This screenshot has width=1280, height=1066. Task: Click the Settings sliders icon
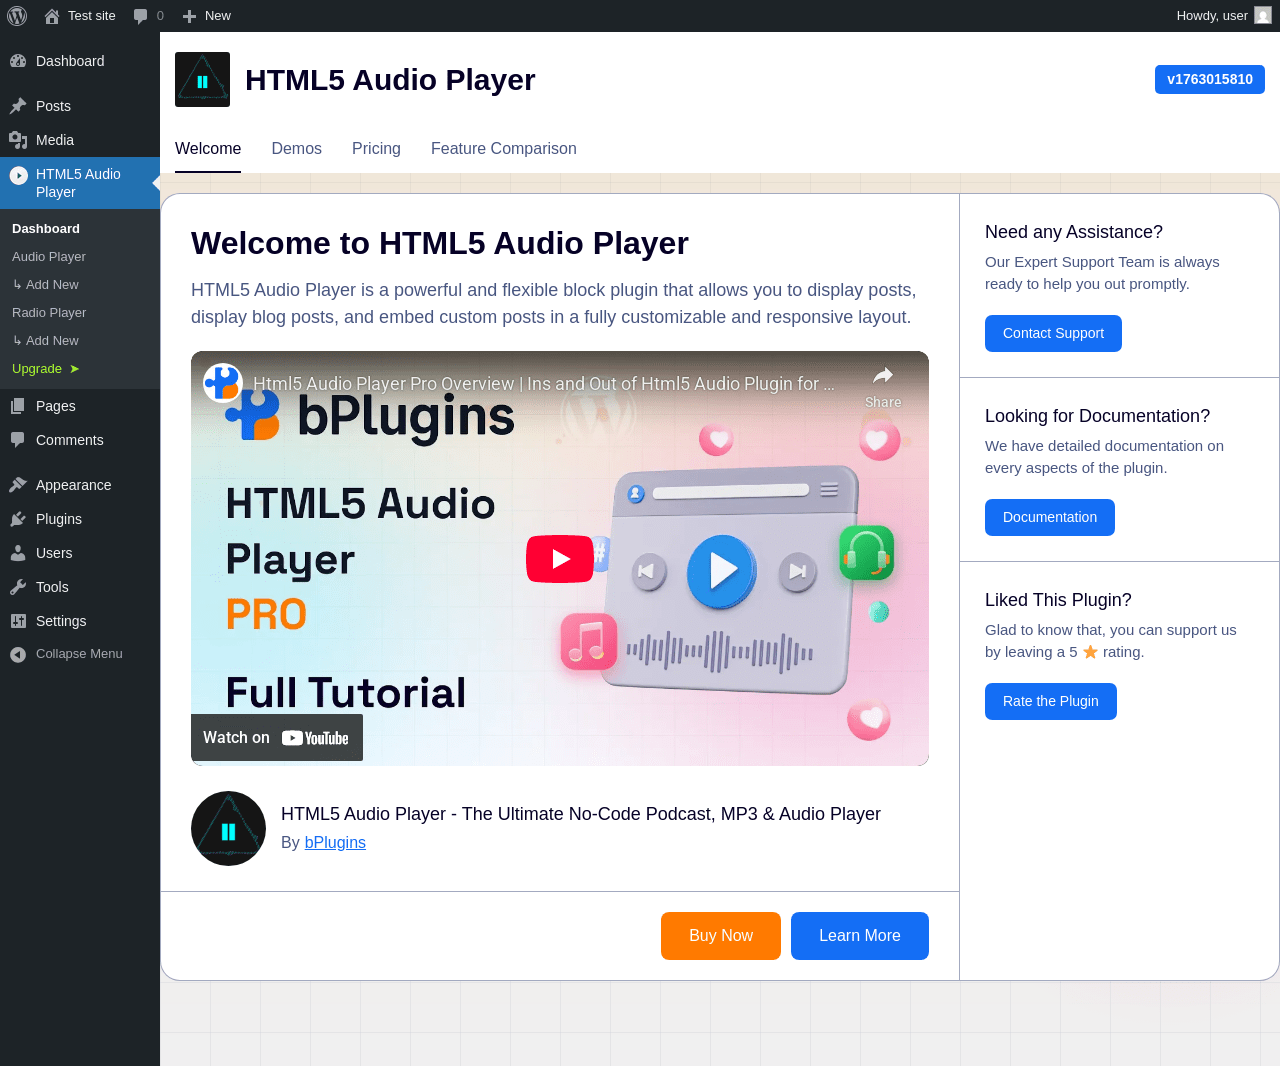18,621
